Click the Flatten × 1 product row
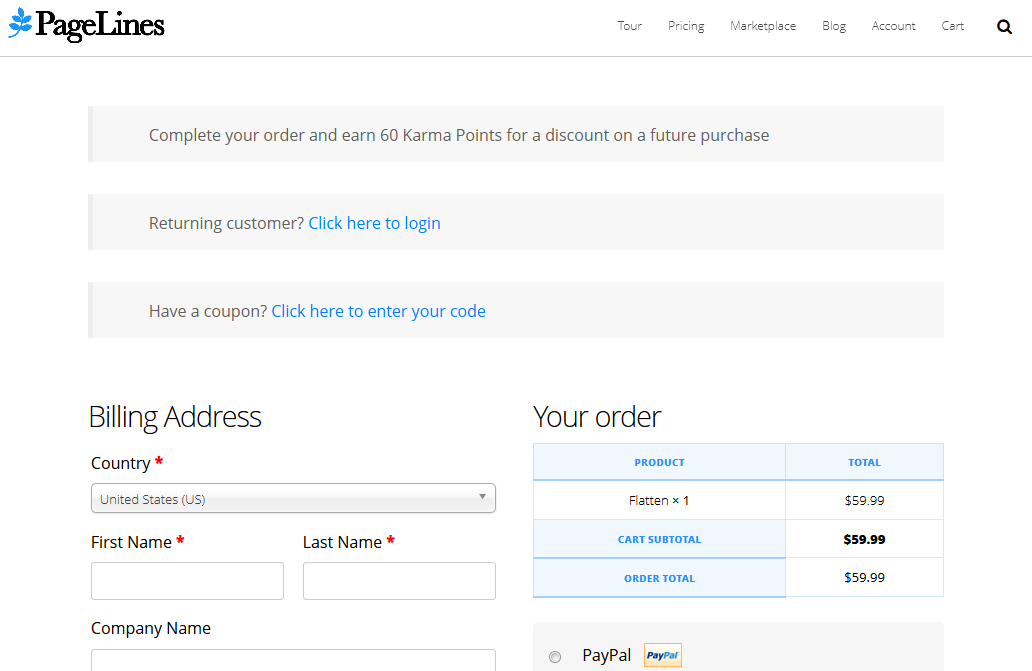The width and height of the screenshot is (1032, 671). (659, 500)
